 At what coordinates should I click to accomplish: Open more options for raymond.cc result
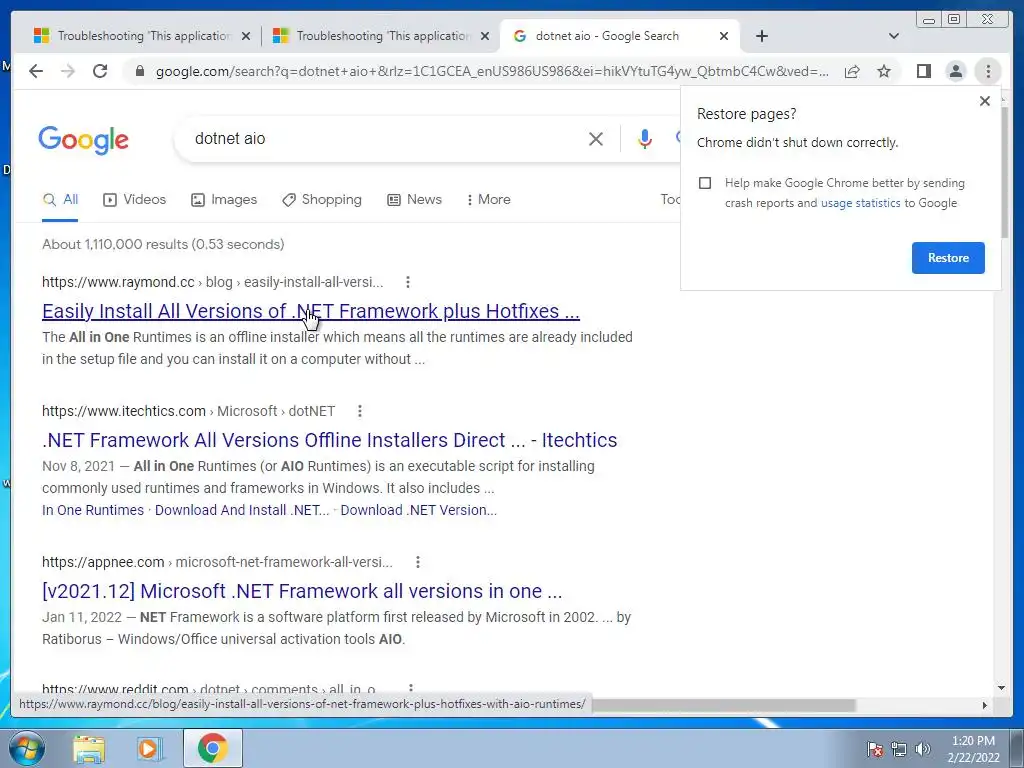(x=408, y=282)
